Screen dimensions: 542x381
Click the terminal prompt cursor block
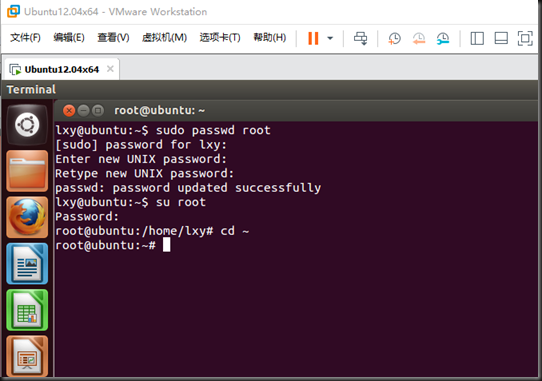[166, 245]
